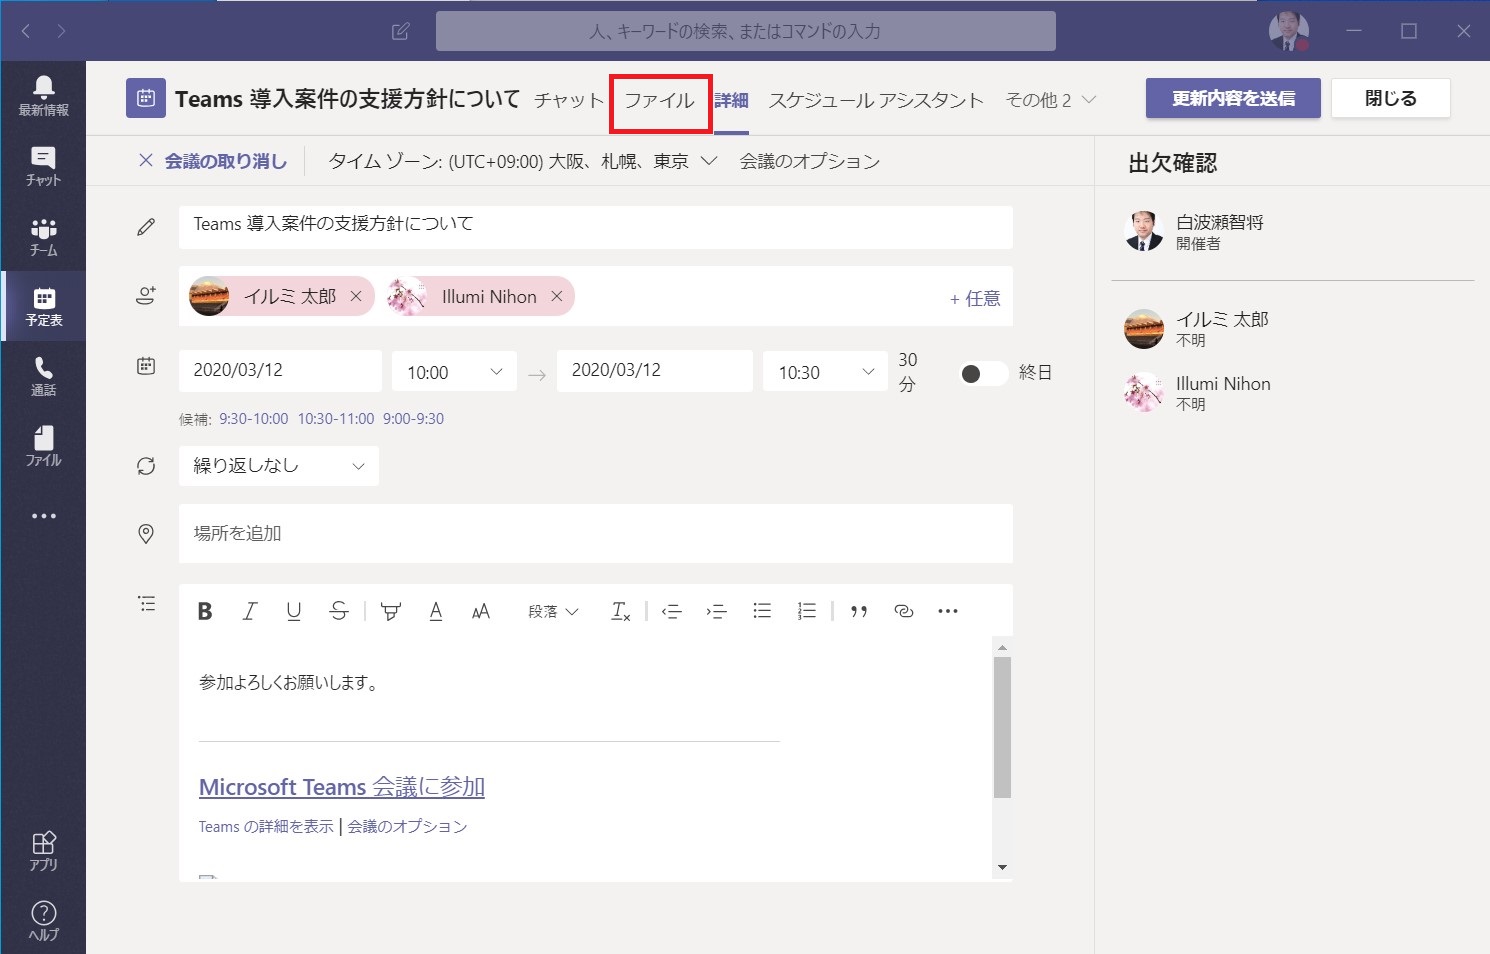The height and width of the screenshot is (954, 1490).
Task: Open the font size tool
Action: [480, 611]
